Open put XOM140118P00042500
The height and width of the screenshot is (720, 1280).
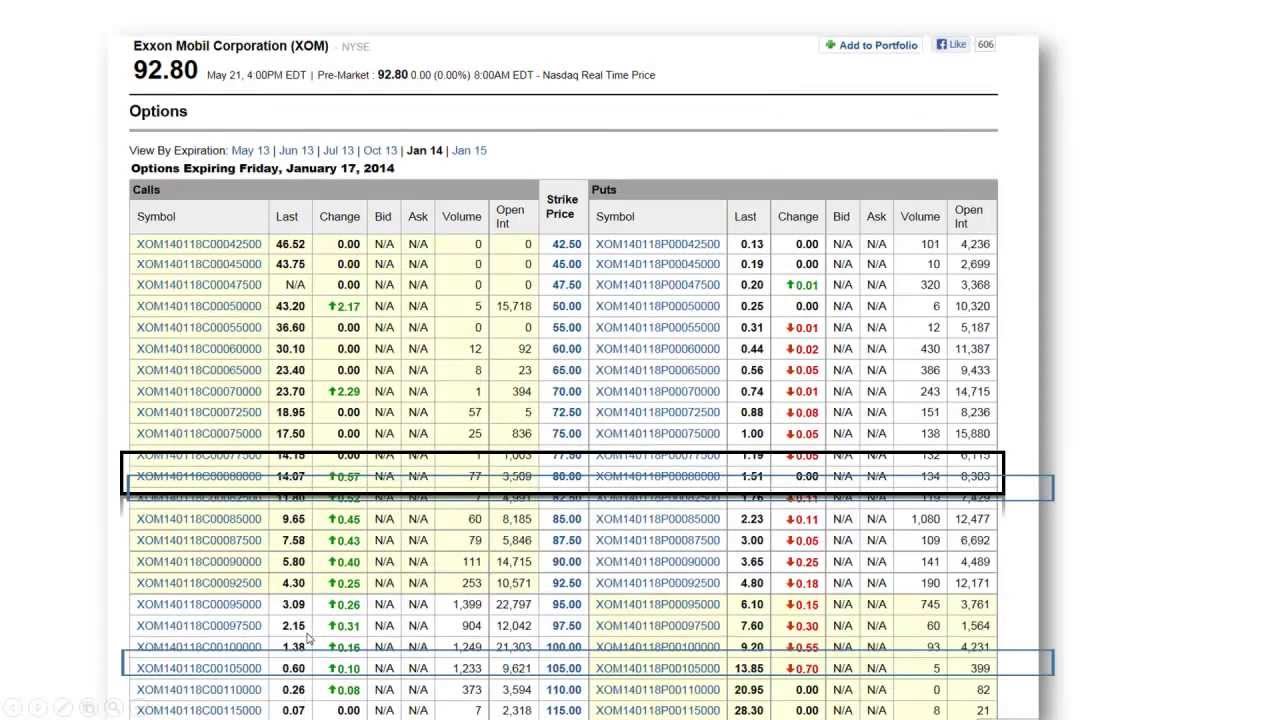tap(658, 244)
